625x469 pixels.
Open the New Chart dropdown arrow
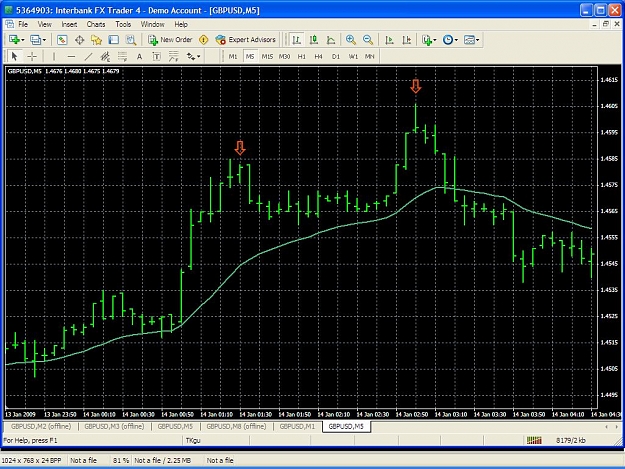pyautogui.click(x=23, y=40)
